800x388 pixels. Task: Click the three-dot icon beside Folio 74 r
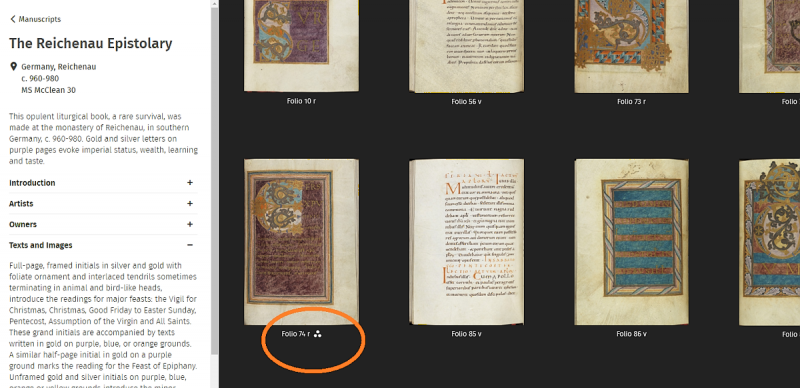tap(317, 334)
